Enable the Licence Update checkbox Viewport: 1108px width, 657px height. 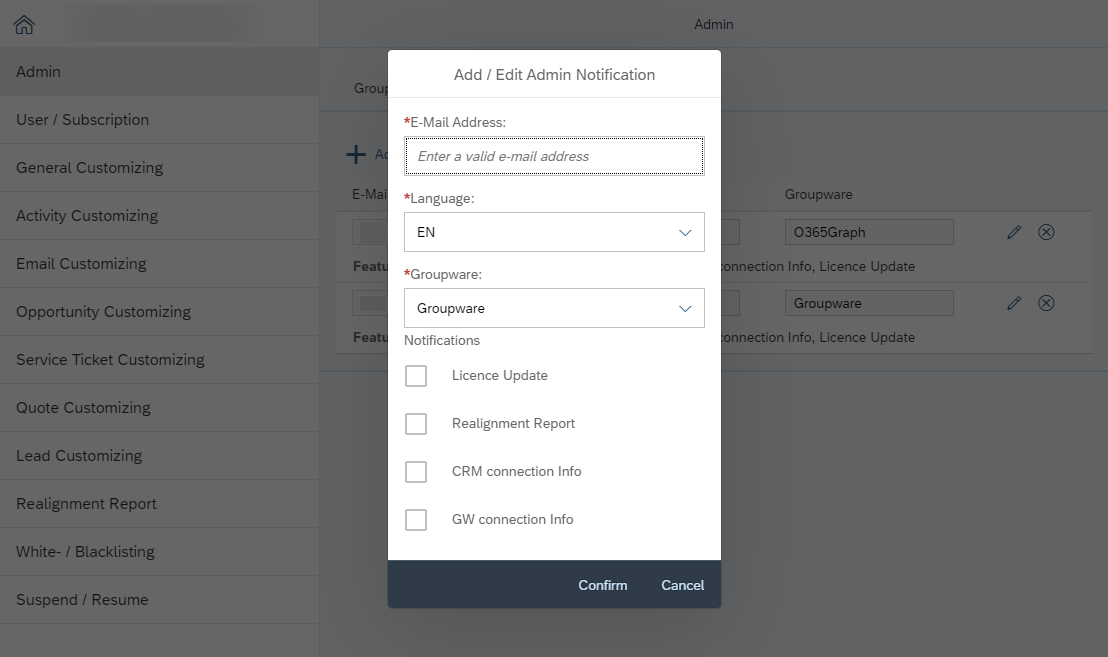[x=416, y=376]
